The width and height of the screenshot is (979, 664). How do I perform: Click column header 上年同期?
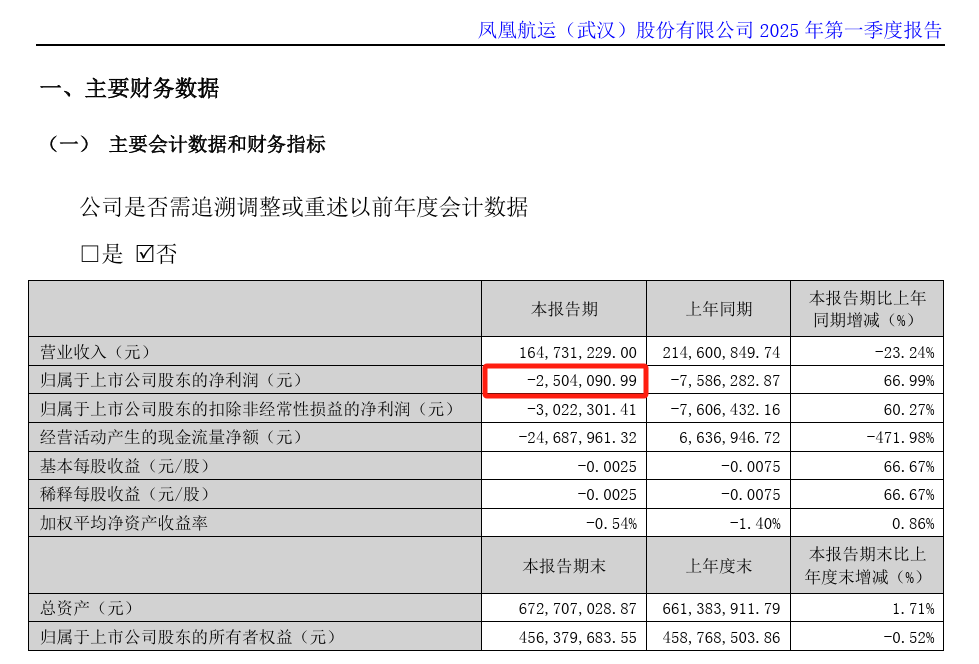pyautogui.click(x=719, y=309)
